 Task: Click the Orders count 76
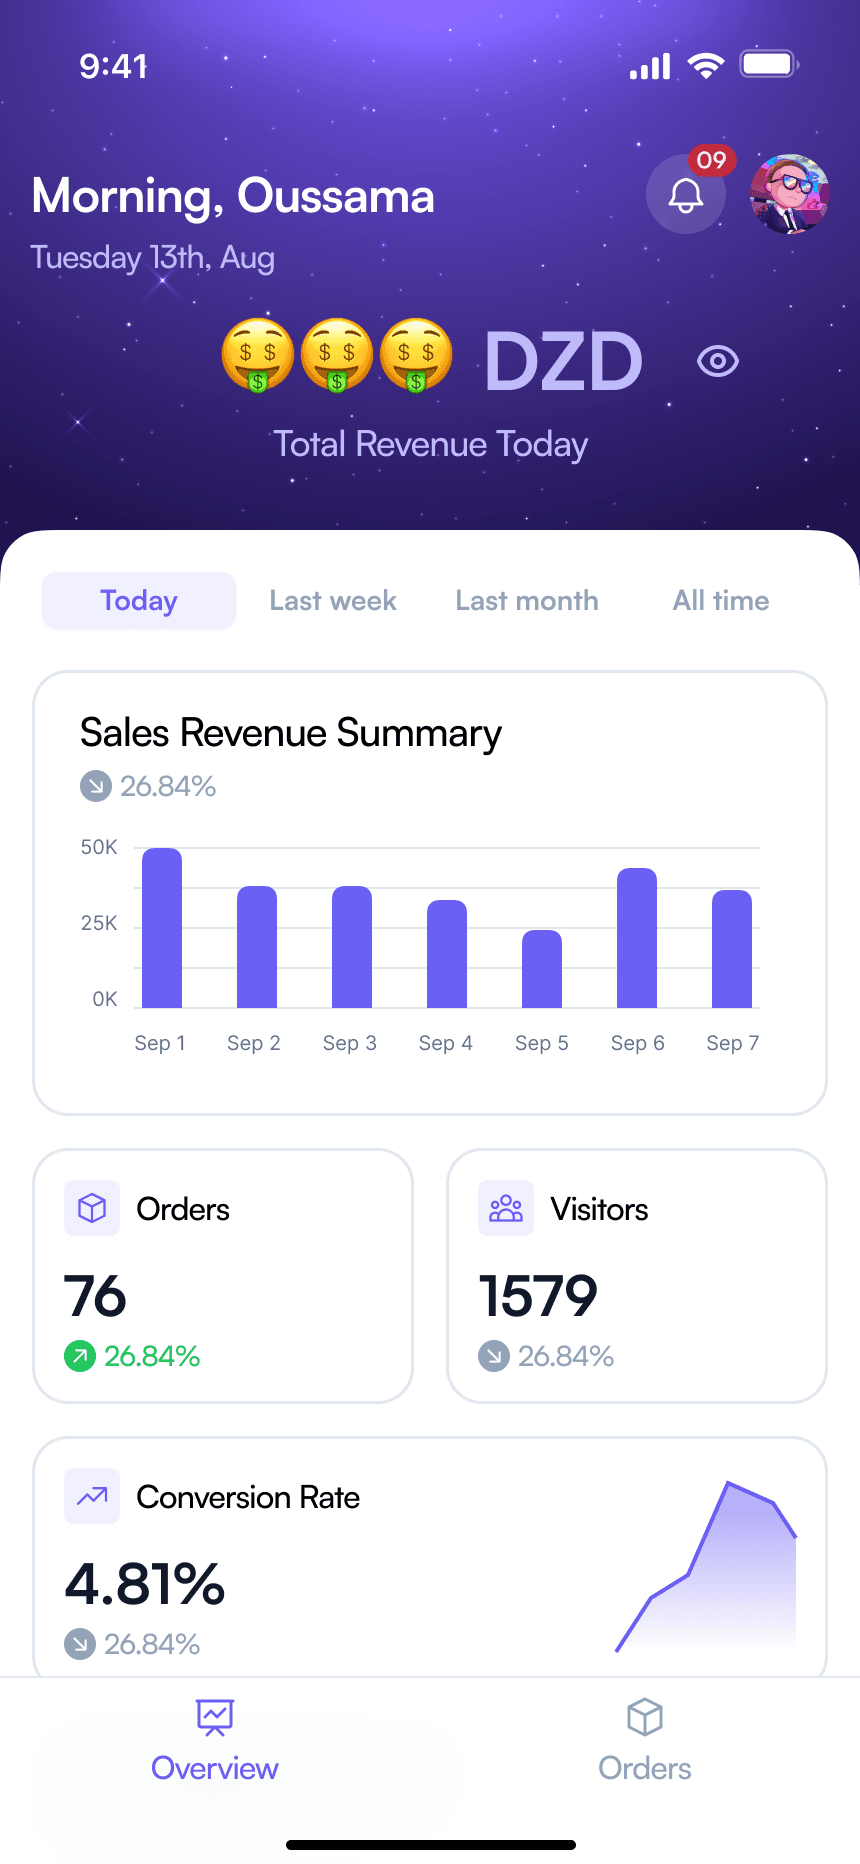[95, 1296]
